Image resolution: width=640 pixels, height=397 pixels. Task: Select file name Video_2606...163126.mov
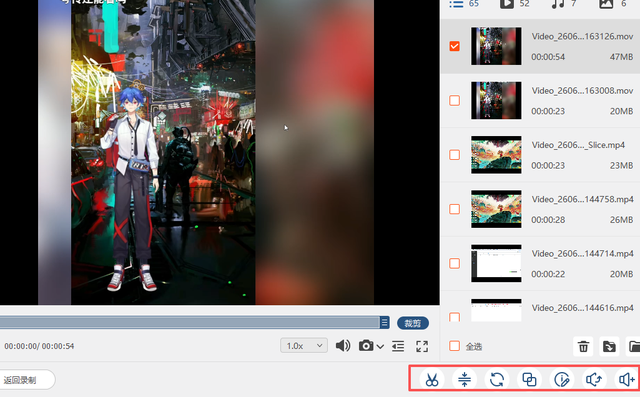tap(582, 36)
